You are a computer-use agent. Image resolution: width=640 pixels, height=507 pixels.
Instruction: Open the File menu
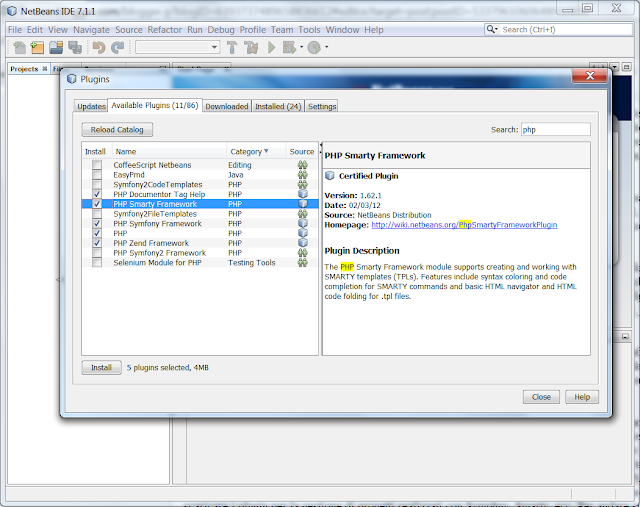coord(15,30)
